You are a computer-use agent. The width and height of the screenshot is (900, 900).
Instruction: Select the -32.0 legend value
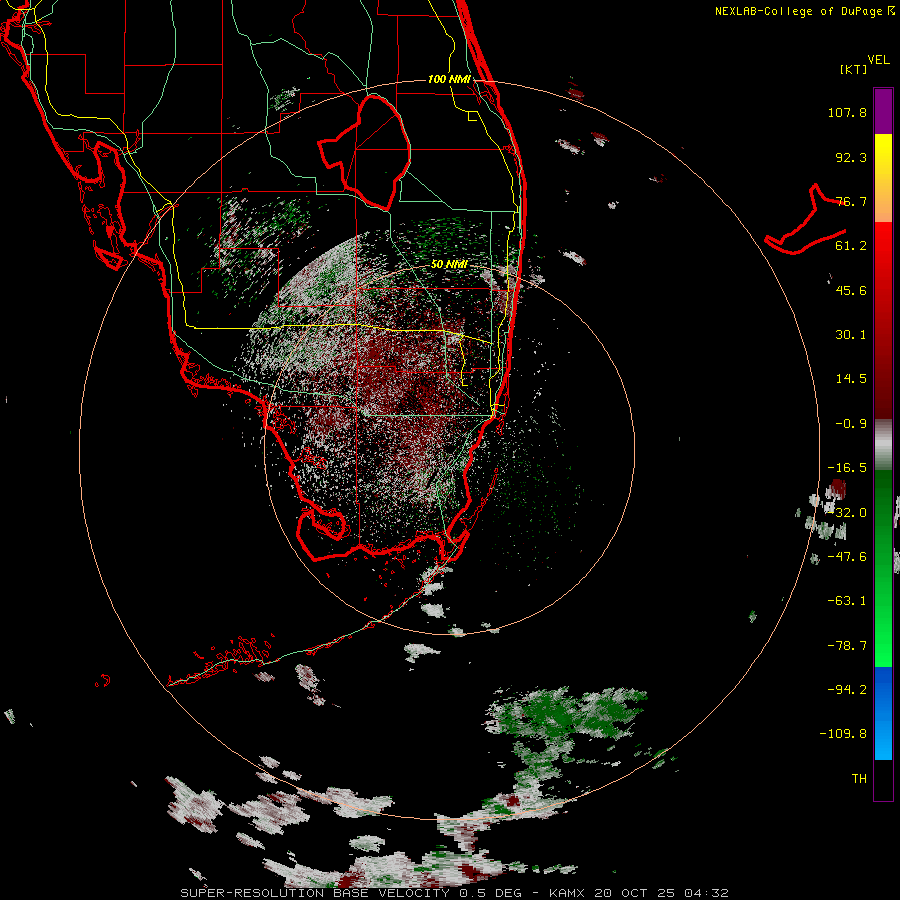pos(847,513)
